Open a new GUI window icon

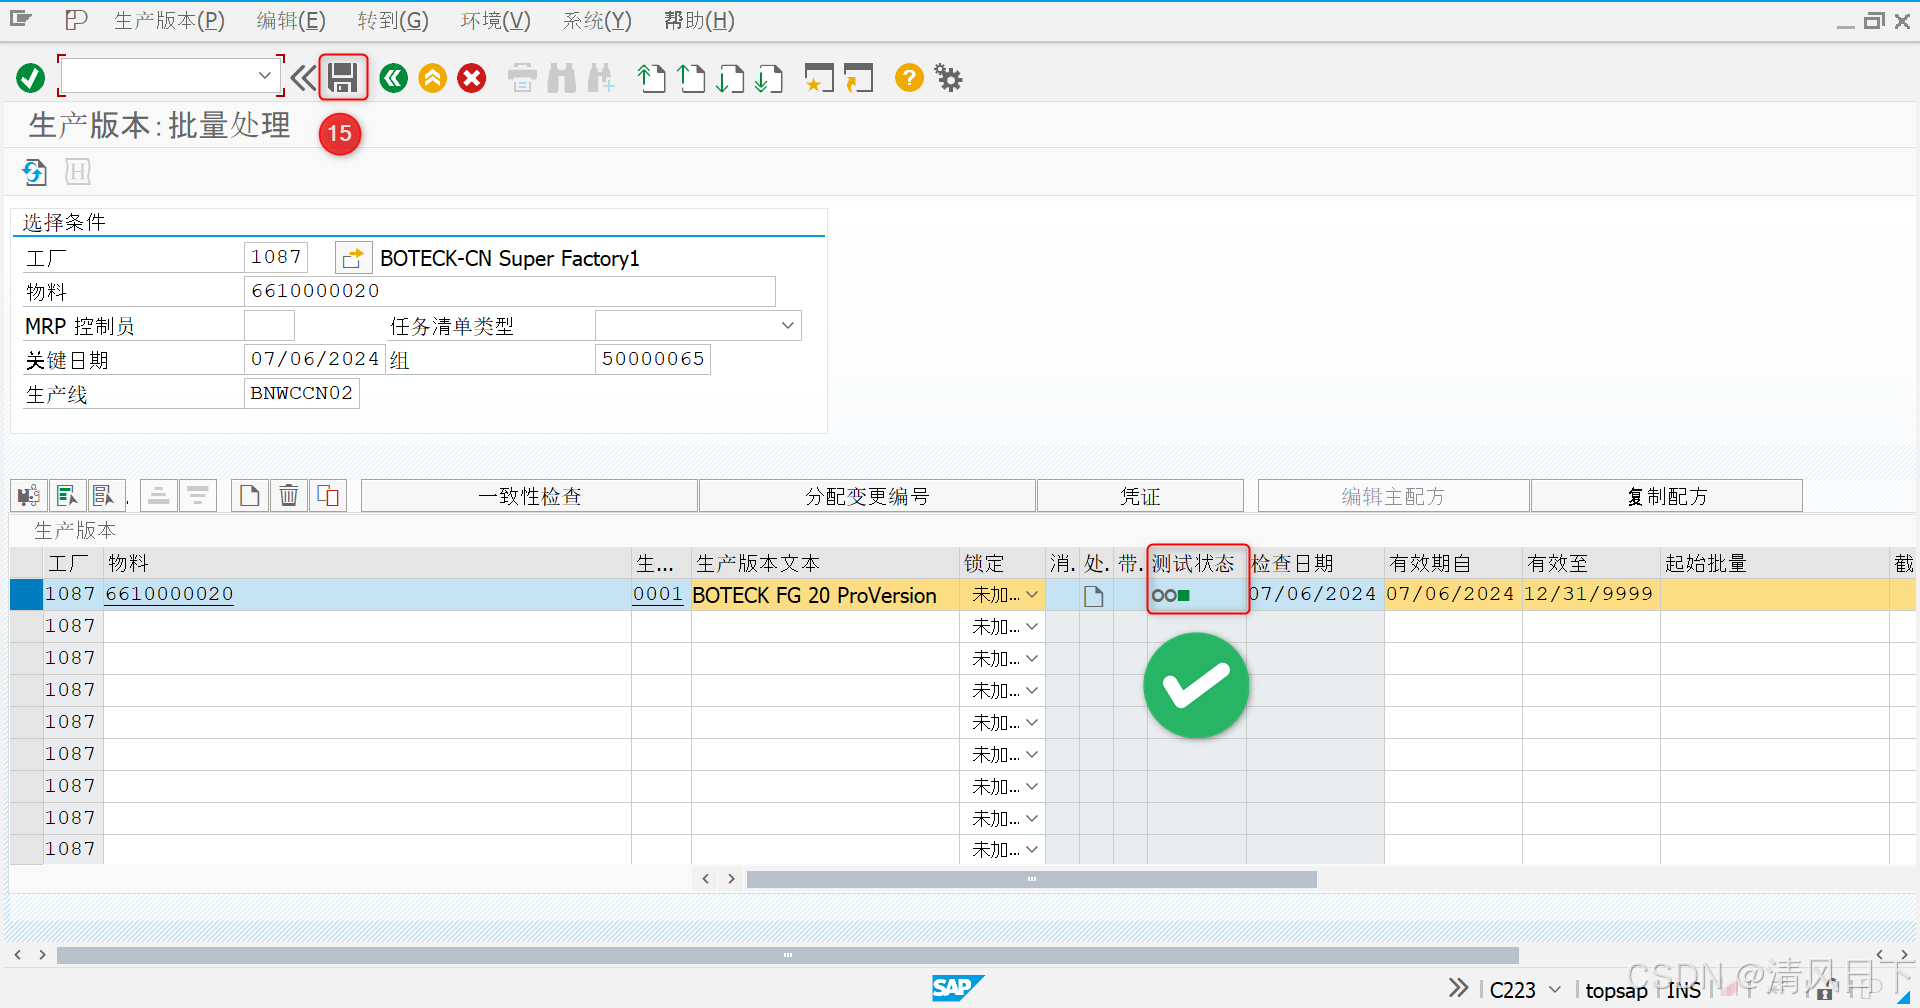(x=819, y=78)
